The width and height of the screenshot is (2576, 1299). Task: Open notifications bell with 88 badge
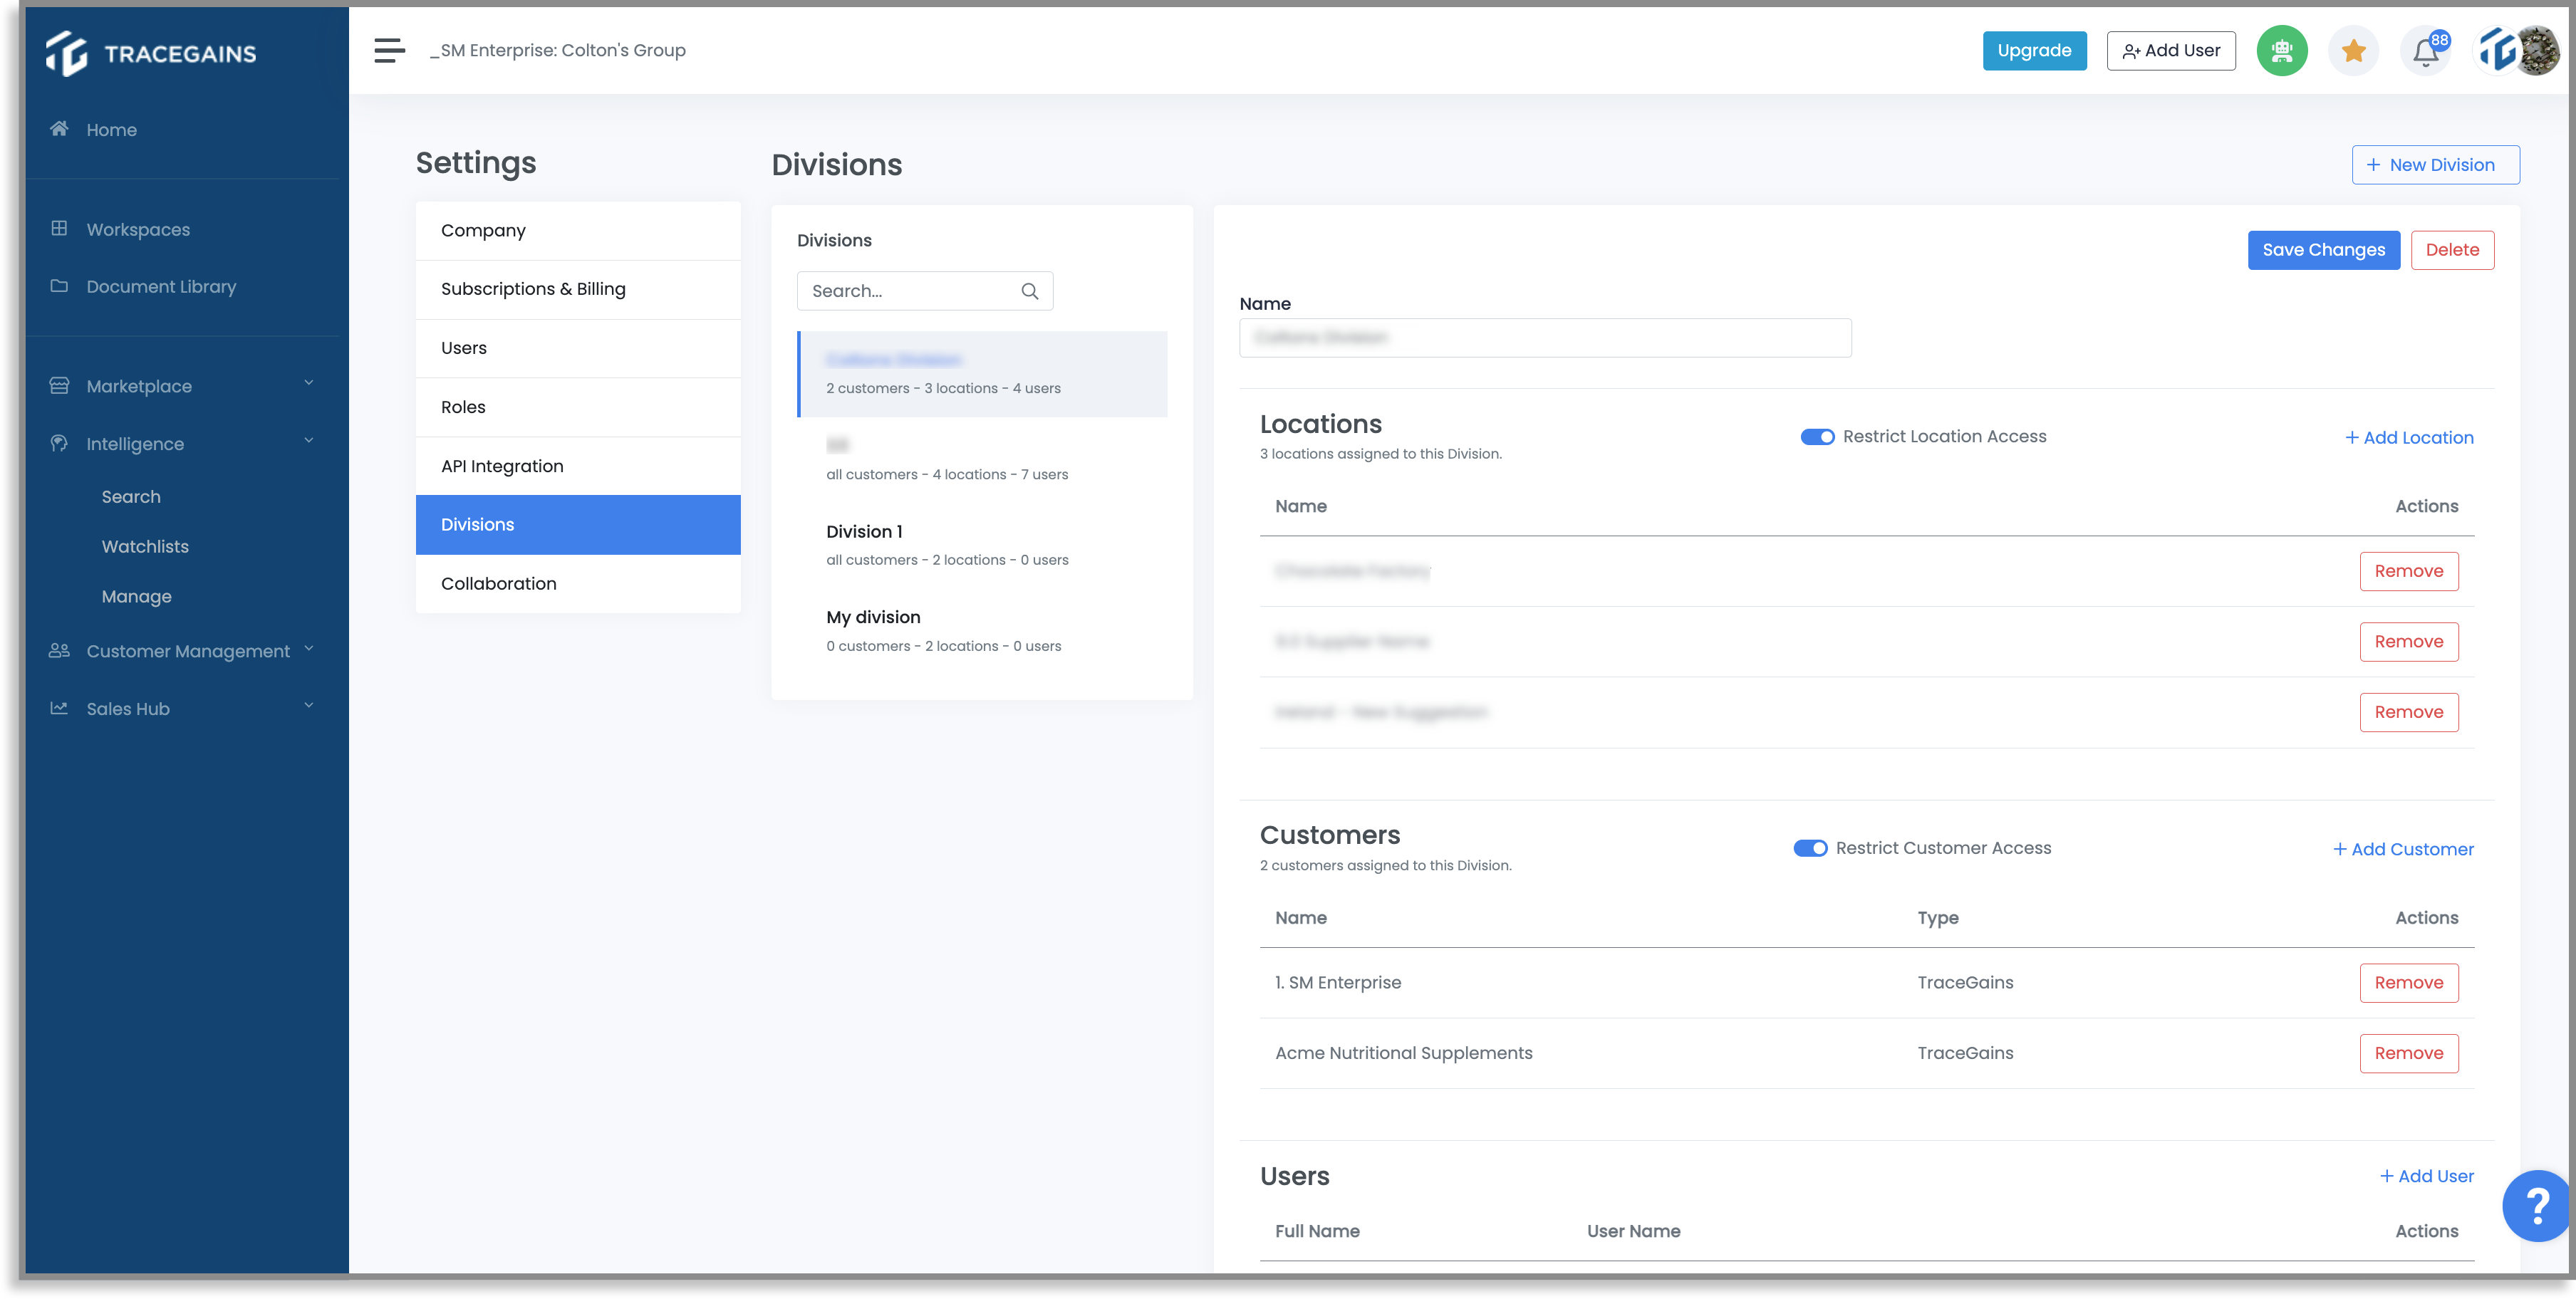click(x=2426, y=51)
